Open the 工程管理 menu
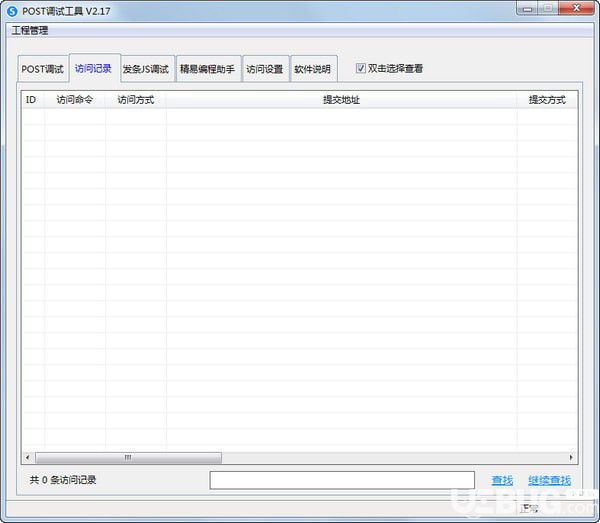 30,30
